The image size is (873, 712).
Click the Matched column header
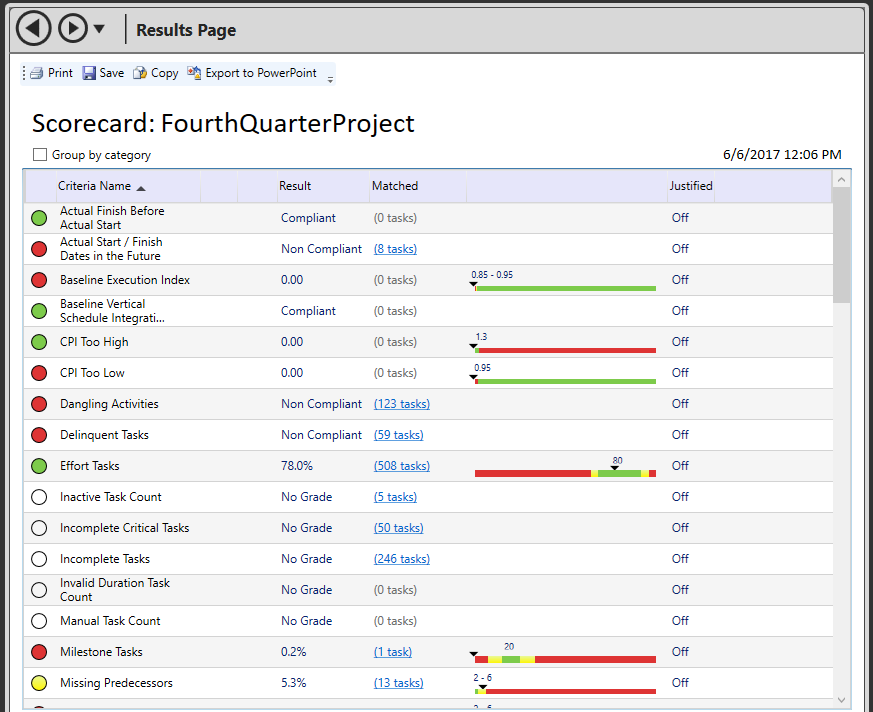coord(395,186)
